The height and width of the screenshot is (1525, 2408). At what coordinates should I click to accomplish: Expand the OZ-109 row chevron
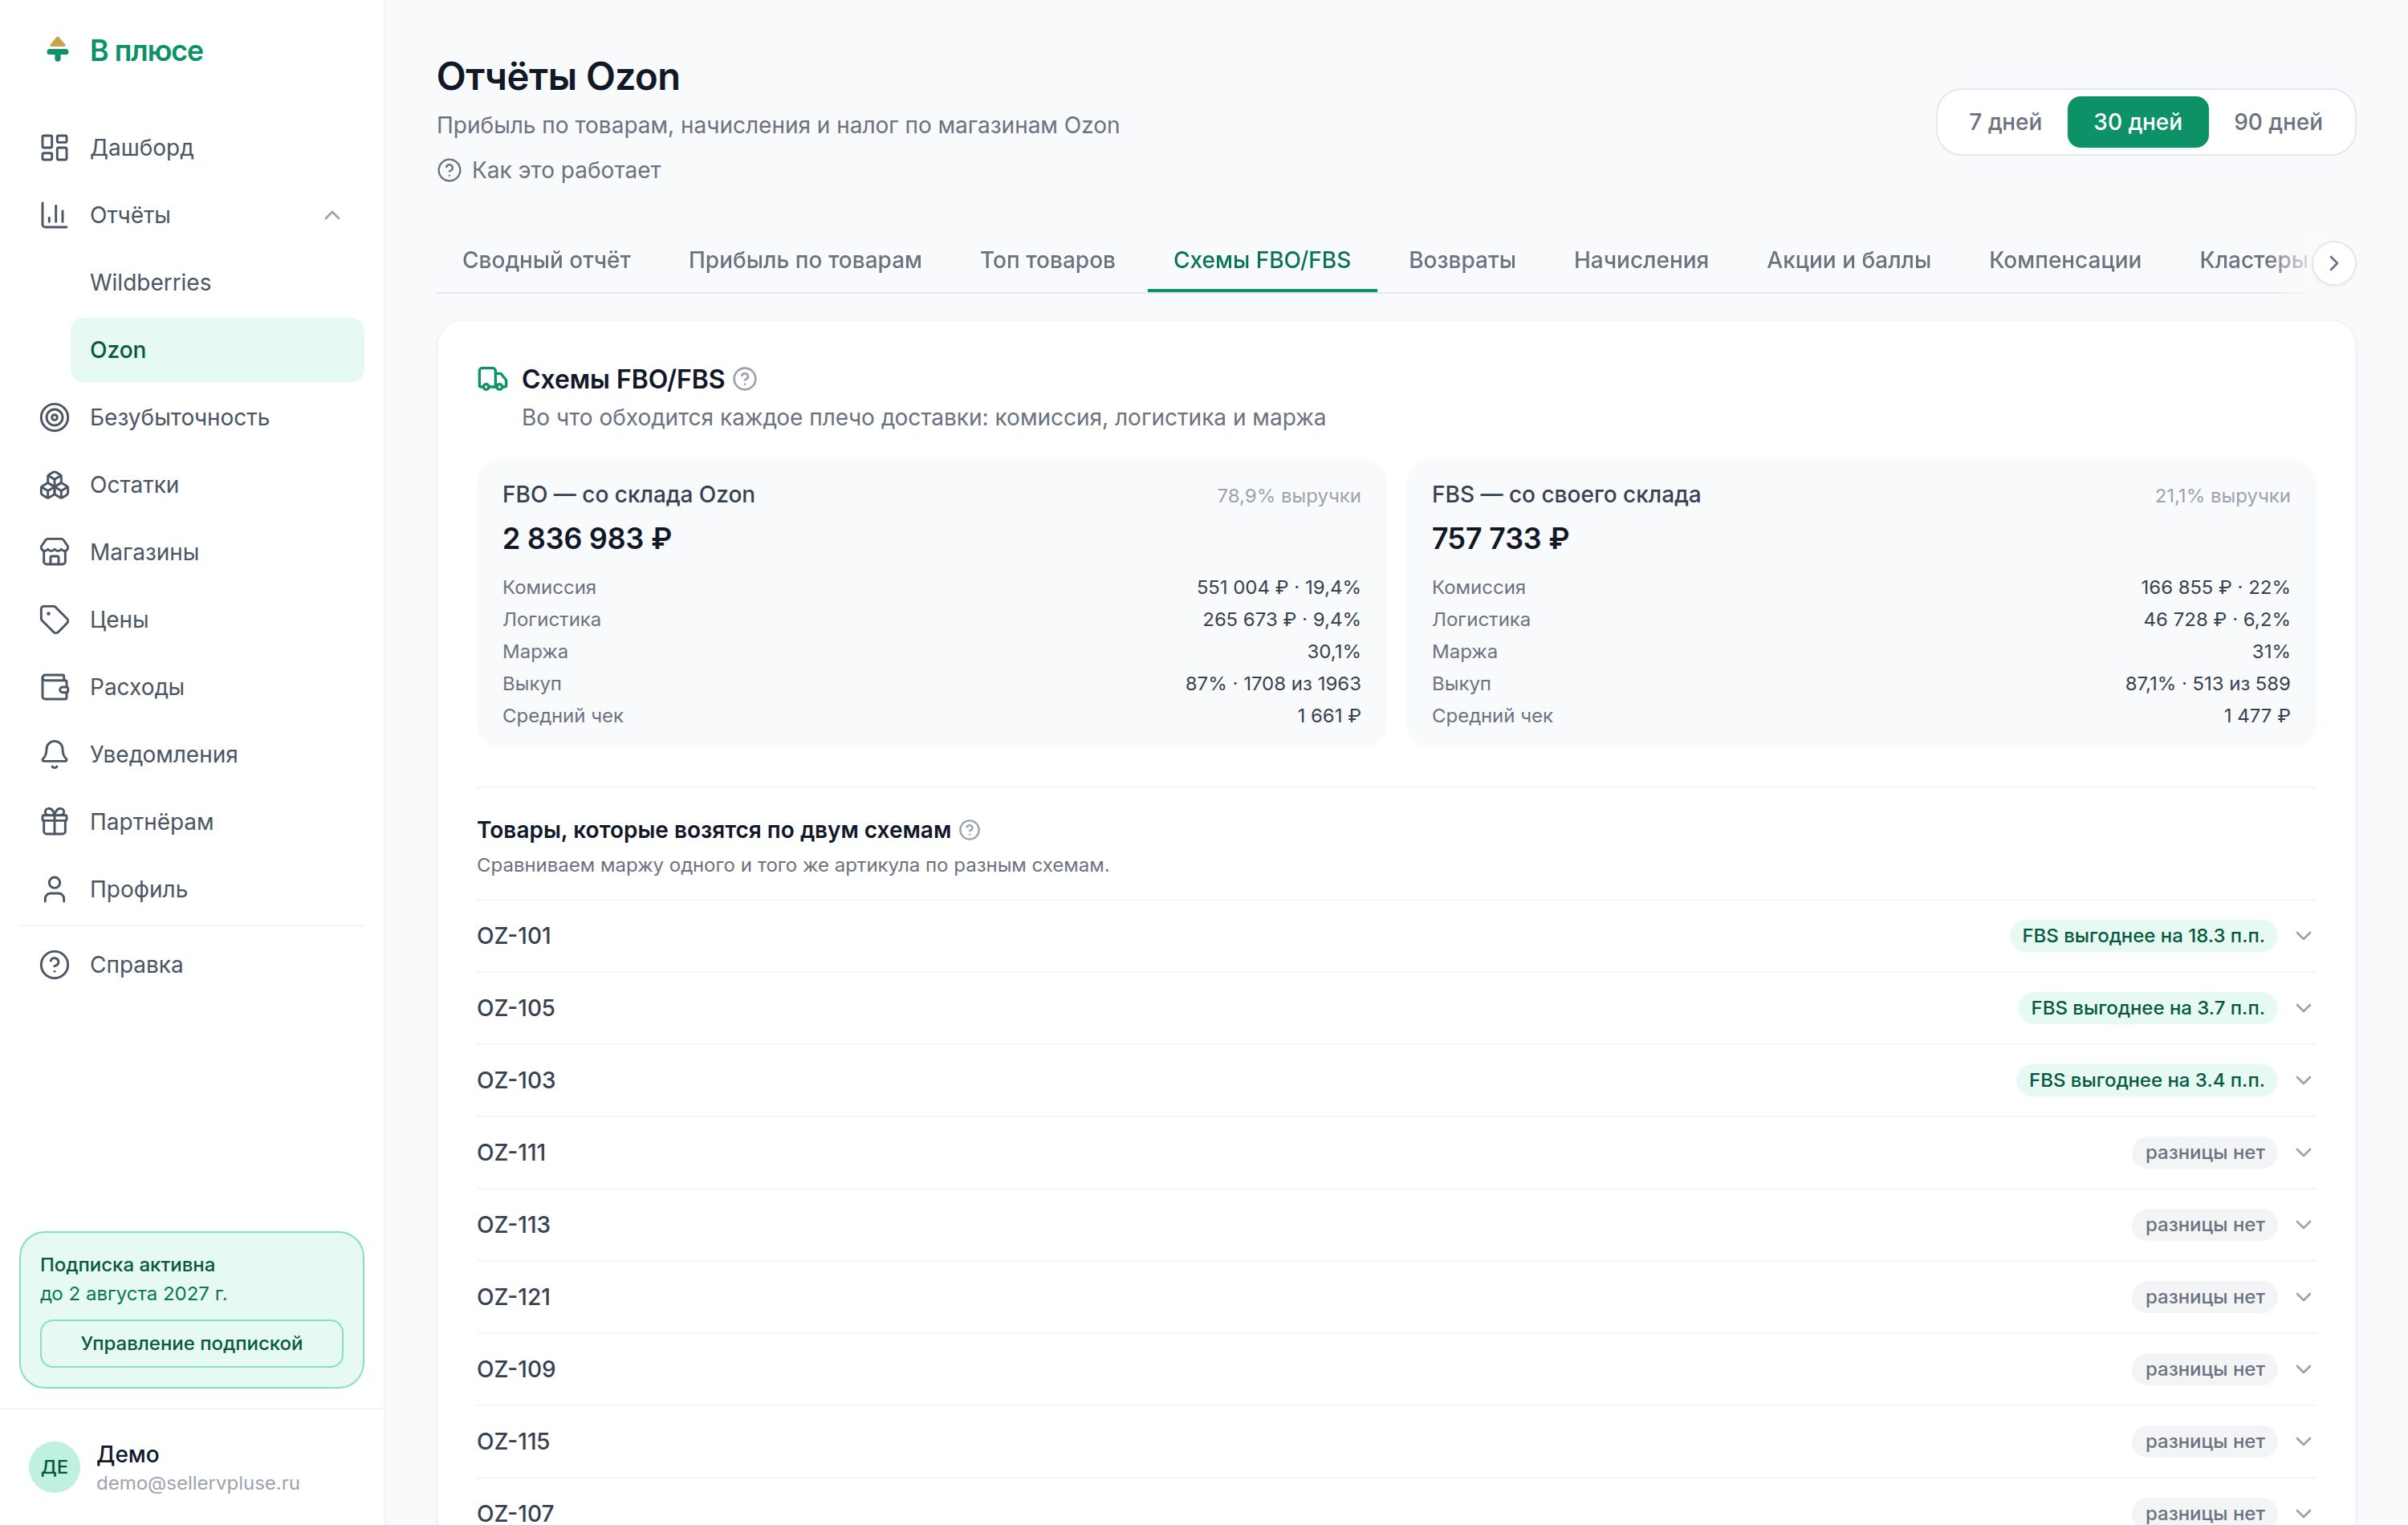pos(2304,1369)
